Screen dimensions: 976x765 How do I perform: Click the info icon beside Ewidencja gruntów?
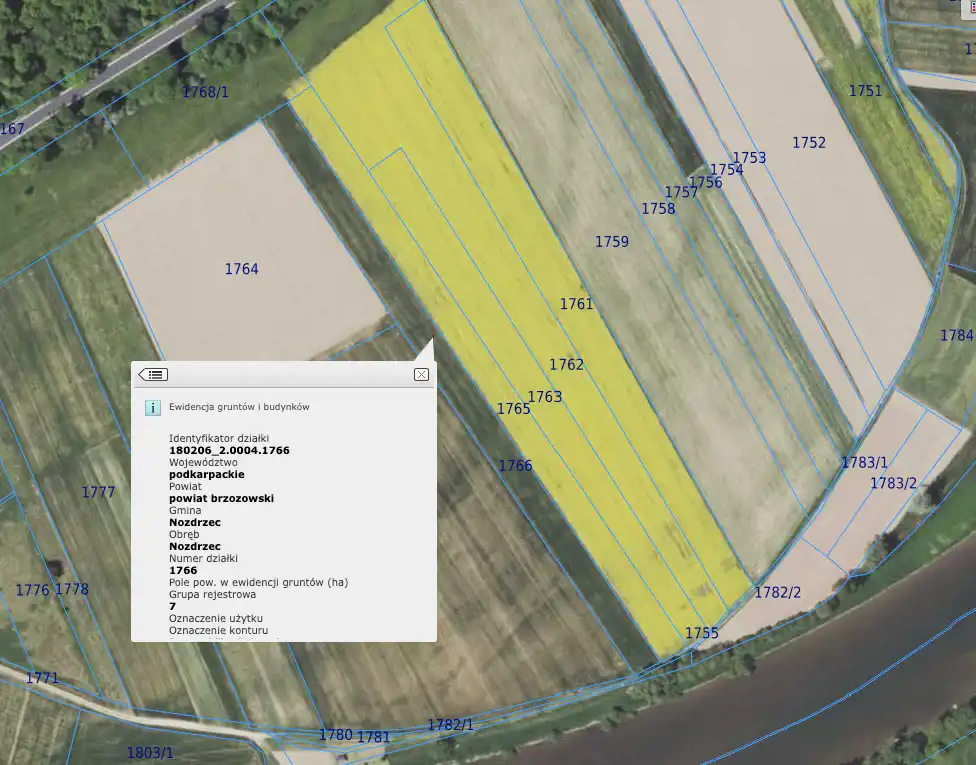click(x=152, y=408)
